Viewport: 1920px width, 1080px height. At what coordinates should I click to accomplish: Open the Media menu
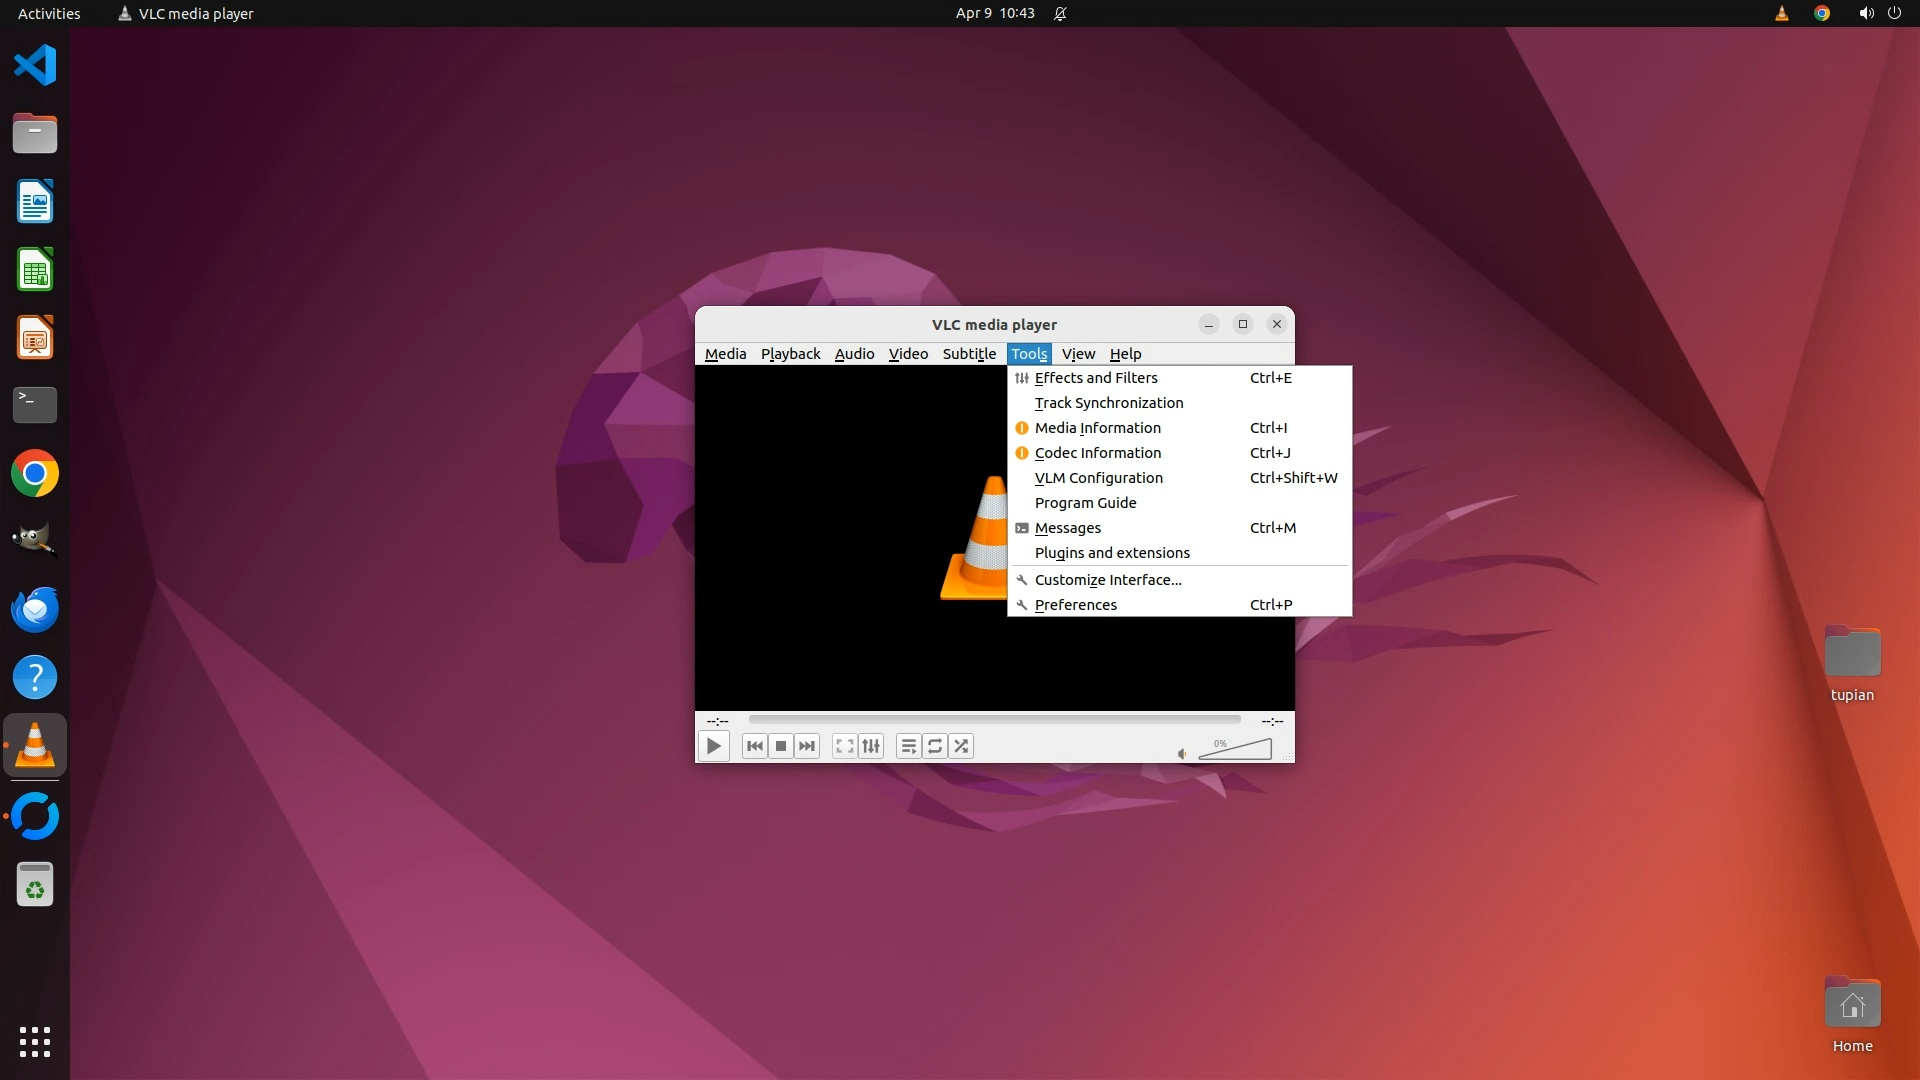(725, 354)
